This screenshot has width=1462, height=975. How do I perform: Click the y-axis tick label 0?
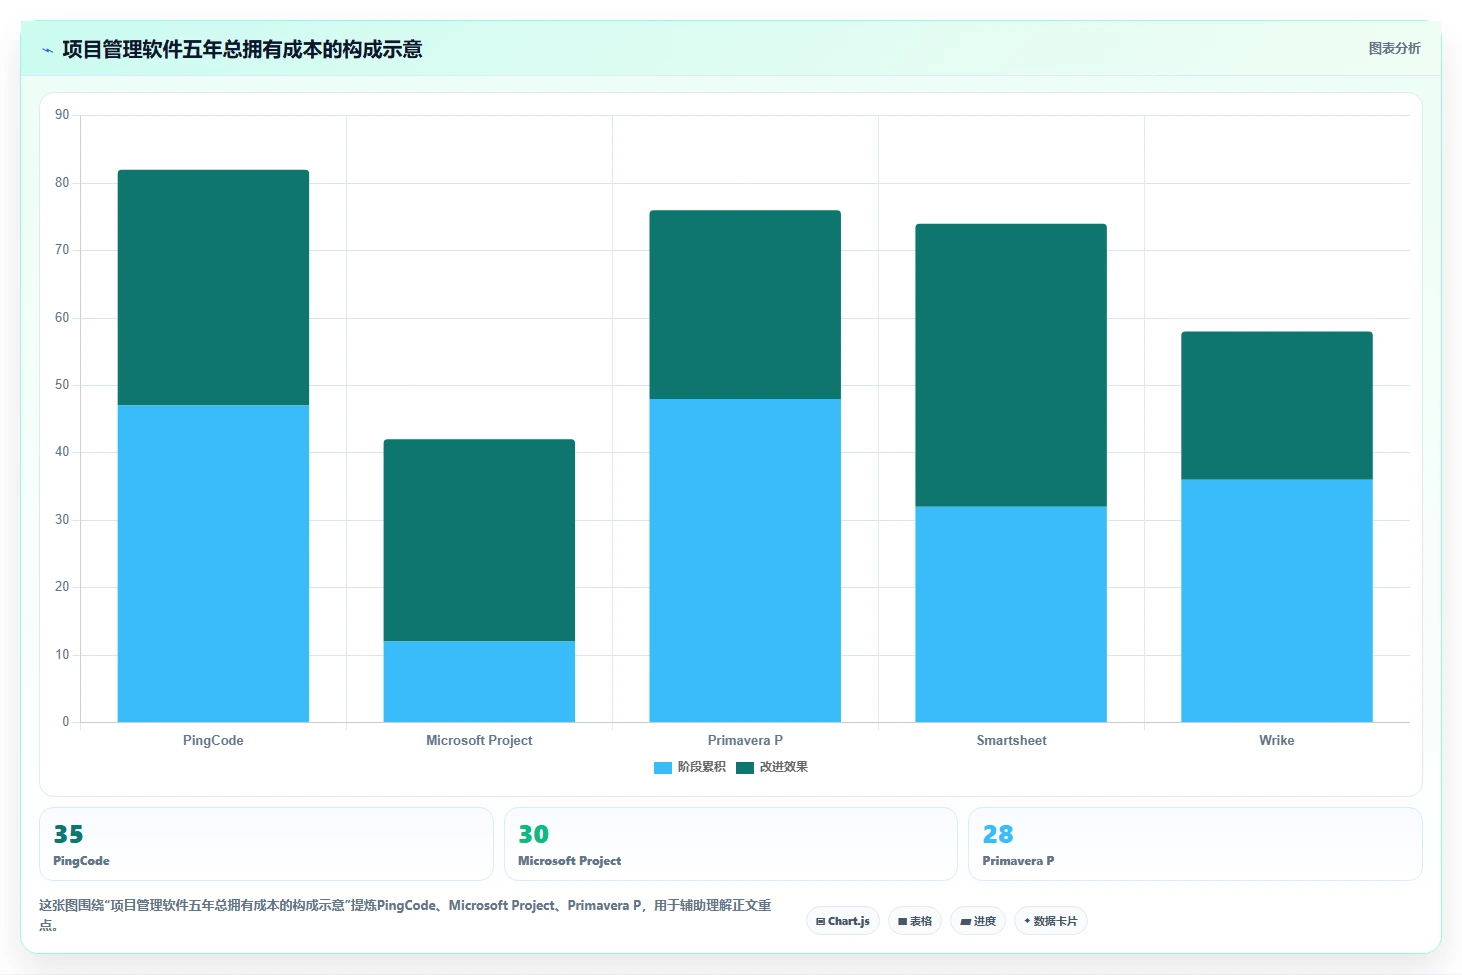[66, 722]
